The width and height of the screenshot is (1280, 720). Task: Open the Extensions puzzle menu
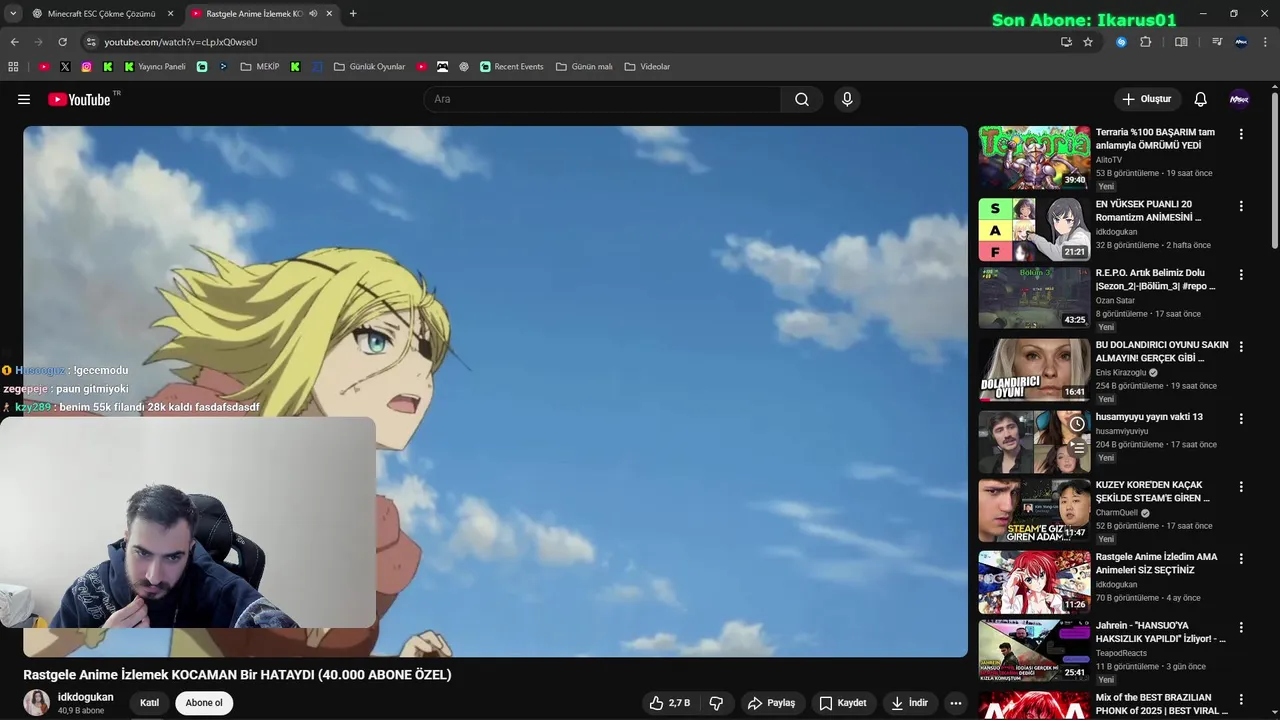(x=1146, y=42)
